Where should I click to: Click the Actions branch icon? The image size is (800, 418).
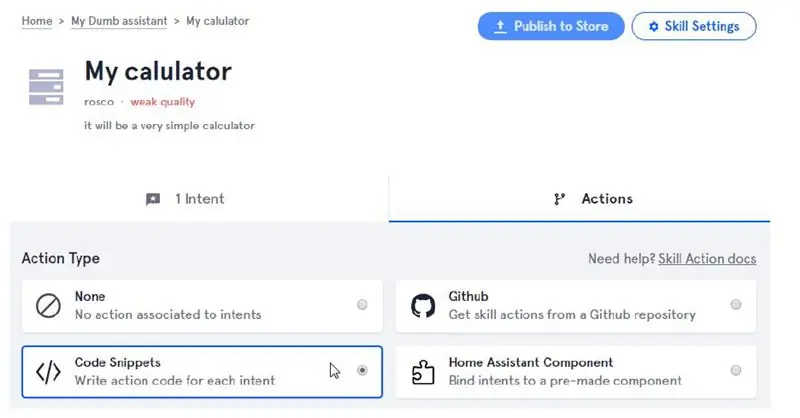pyautogui.click(x=560, y=199)
